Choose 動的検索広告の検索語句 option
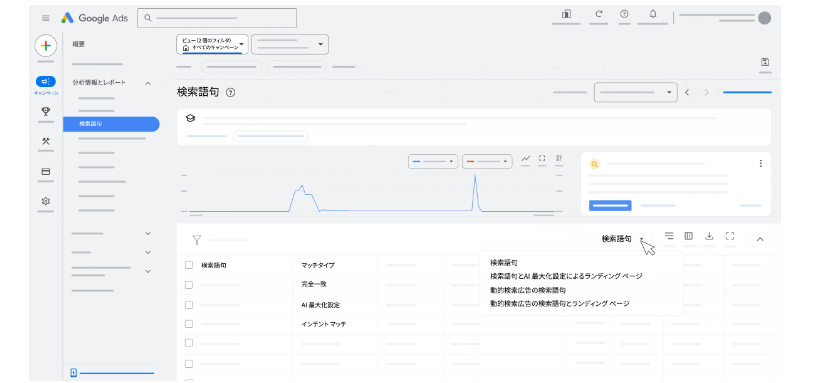The width and height of the screenshot is (818, 383). tap(528, 290)
